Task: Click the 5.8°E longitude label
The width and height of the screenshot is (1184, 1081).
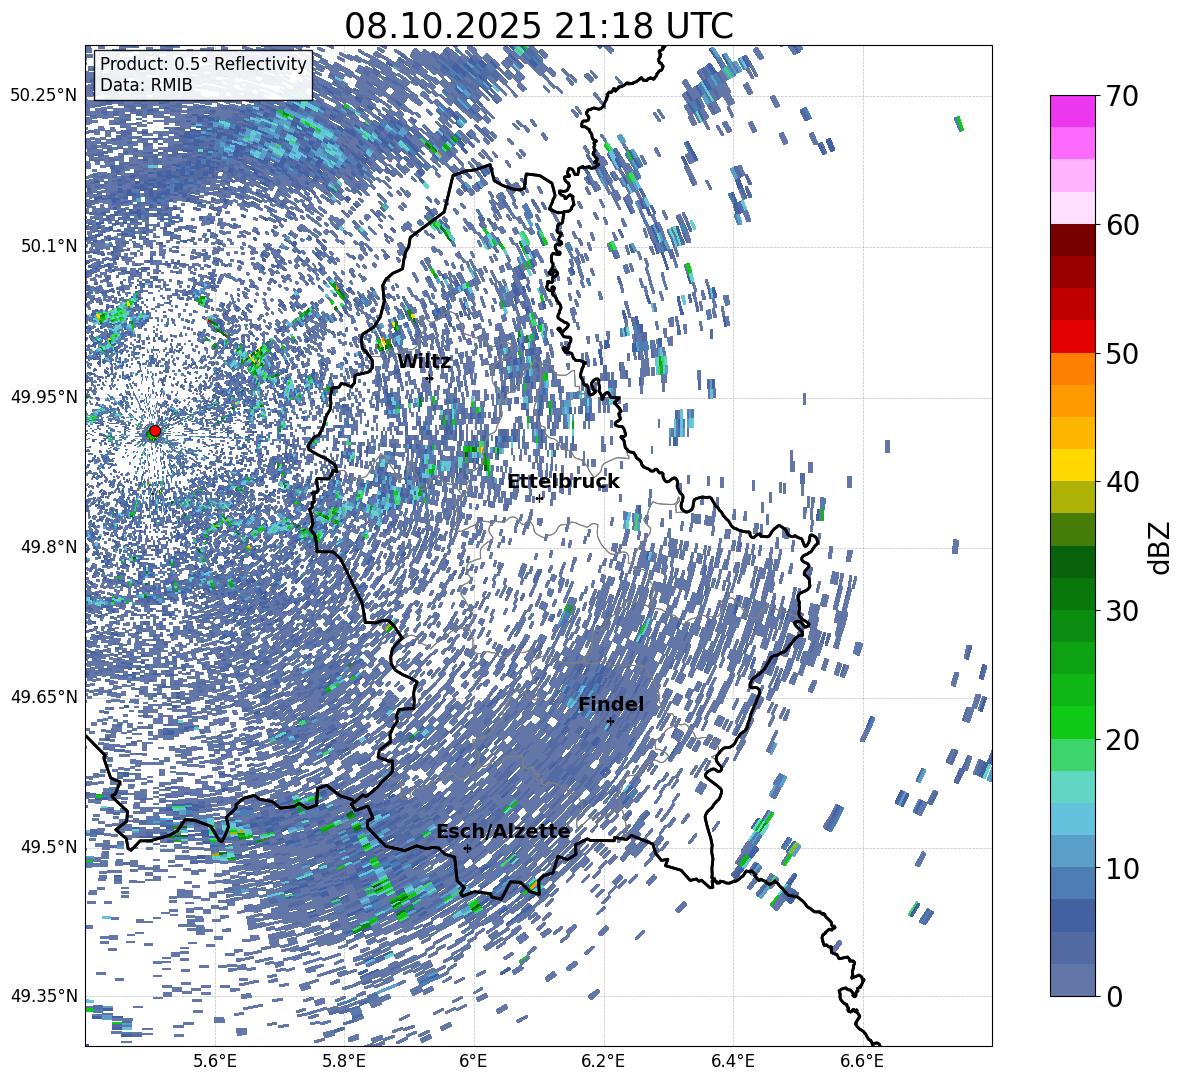Action: pos(344,1061)
